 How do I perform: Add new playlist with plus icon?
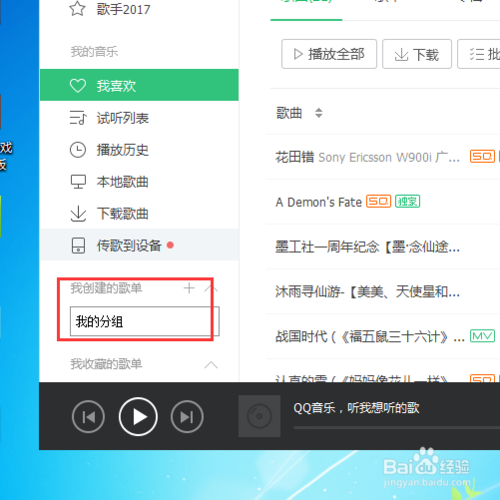[189, 288]
